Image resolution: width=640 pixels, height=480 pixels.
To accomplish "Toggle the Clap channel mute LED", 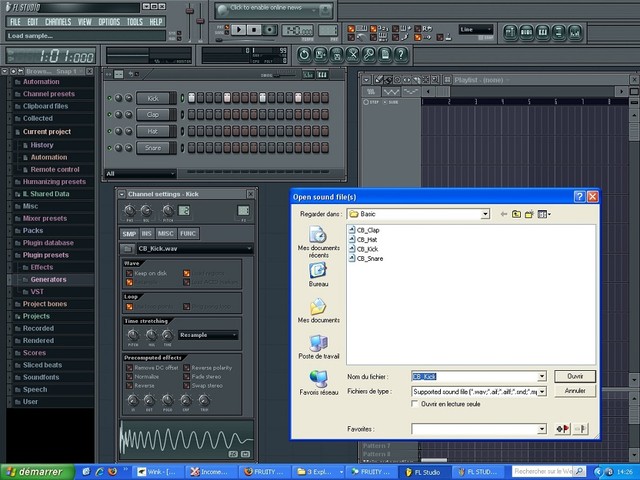I will pyautogui.click(x=109, y=115).
